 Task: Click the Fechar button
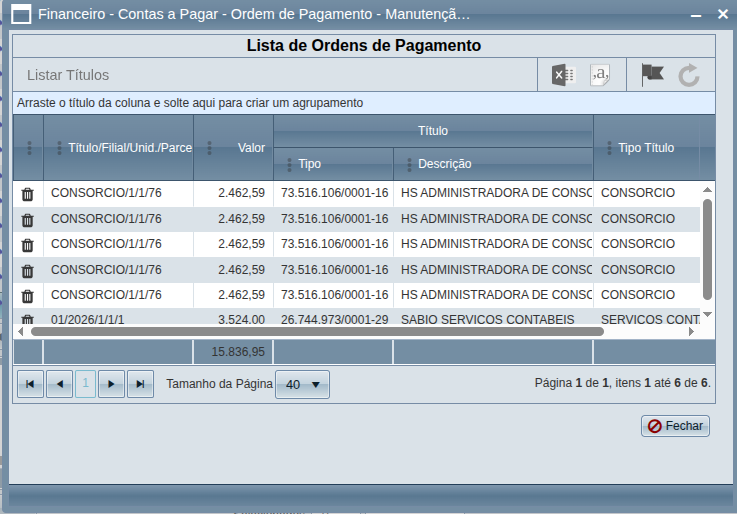(675, 426)
